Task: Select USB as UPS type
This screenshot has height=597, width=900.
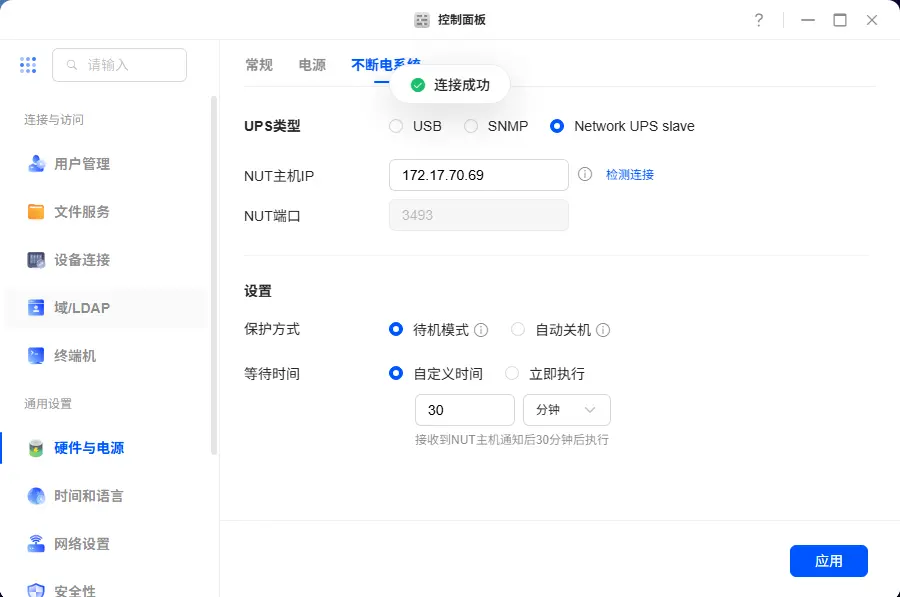Action: click(396, 126)
